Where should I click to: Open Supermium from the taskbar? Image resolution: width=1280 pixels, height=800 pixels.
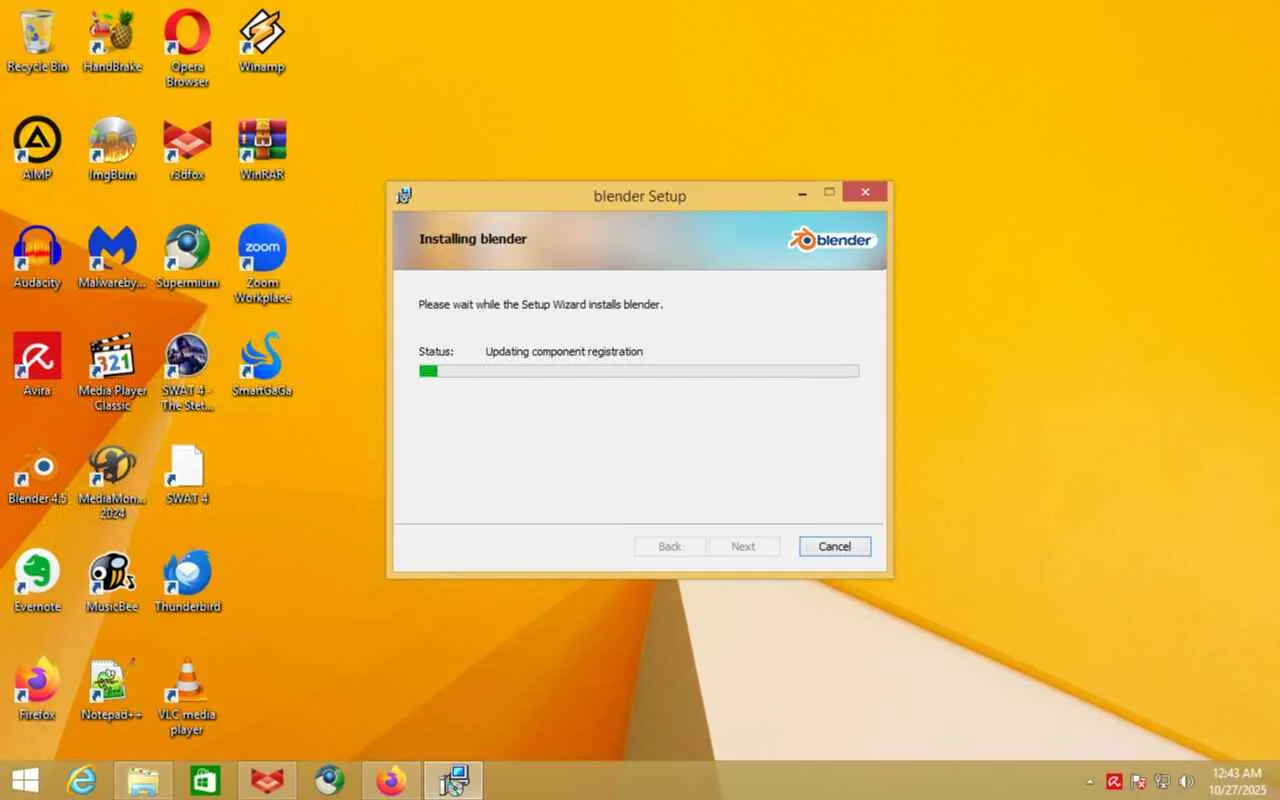click(x=329, y=781)
